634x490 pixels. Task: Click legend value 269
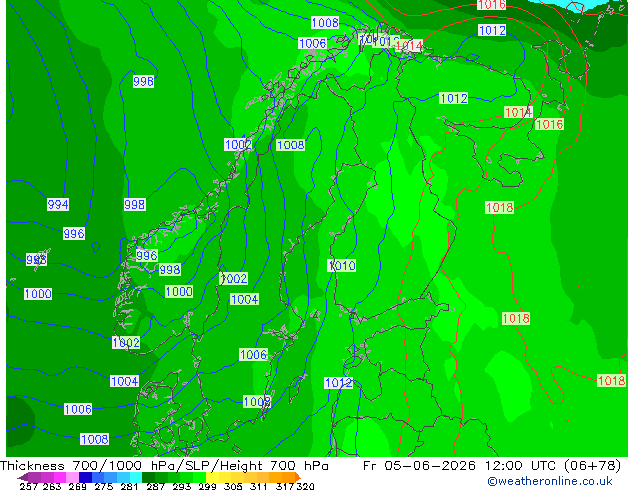(x=78, y=486)
